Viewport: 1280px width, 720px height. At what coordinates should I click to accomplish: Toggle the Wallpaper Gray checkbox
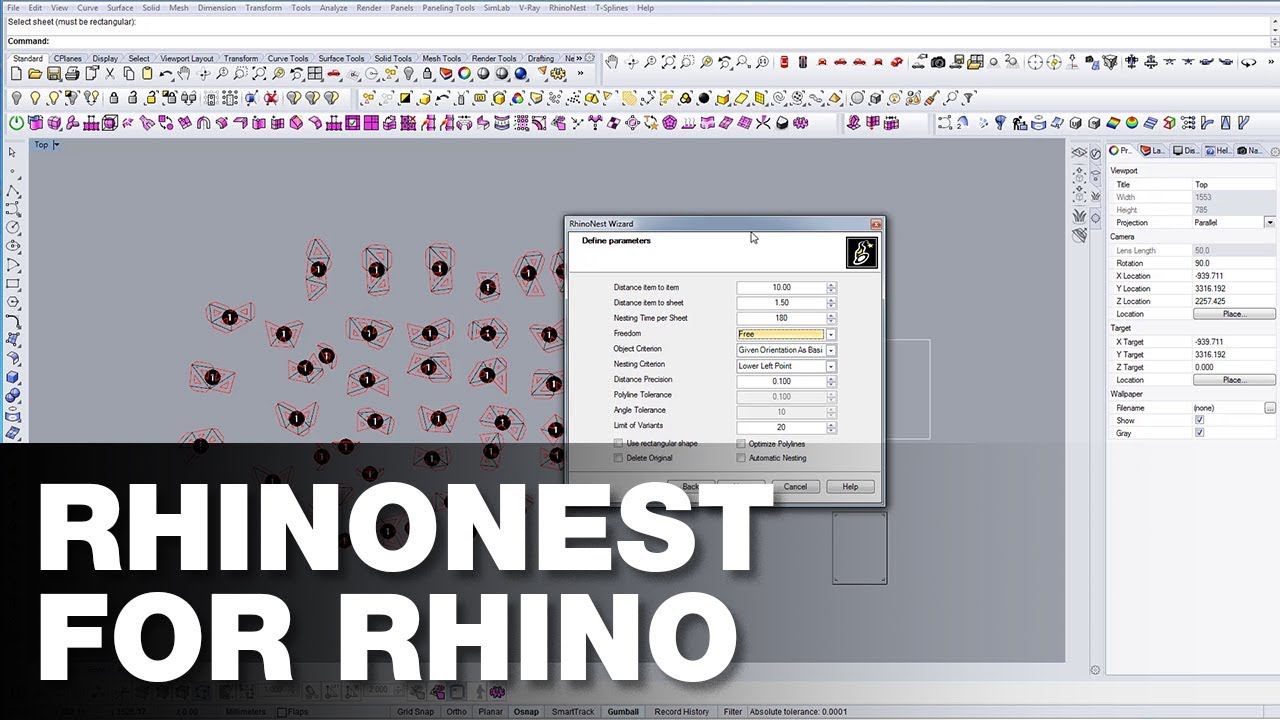pyautogui.click(x=1199, y=433)
